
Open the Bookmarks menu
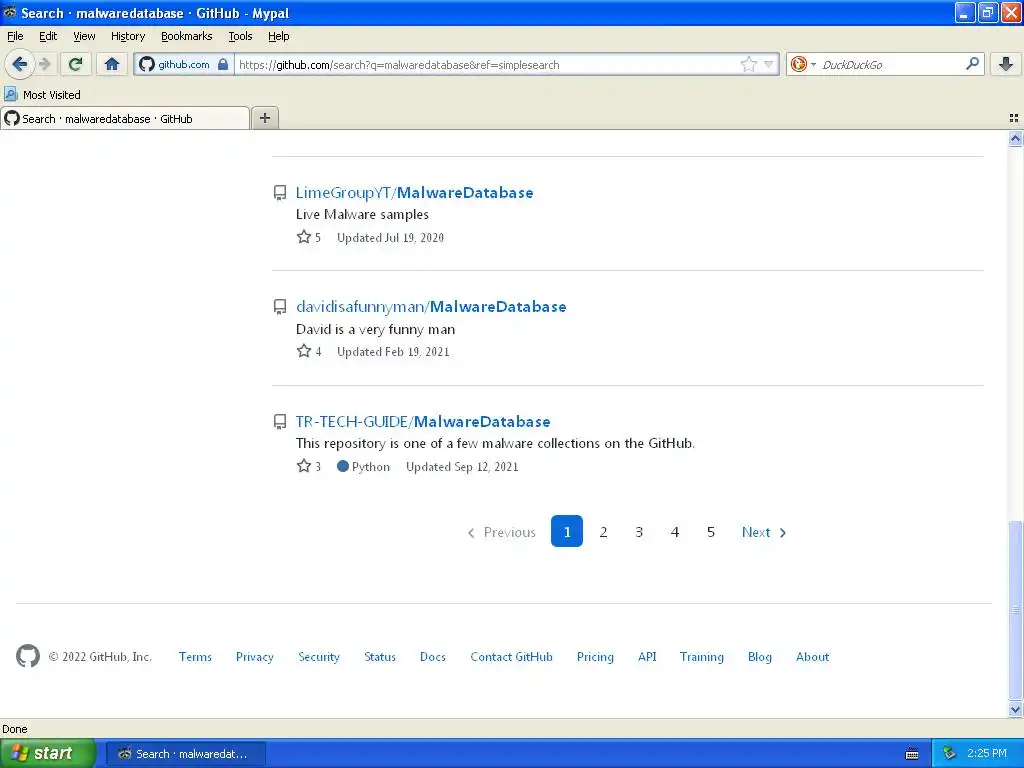186,36
